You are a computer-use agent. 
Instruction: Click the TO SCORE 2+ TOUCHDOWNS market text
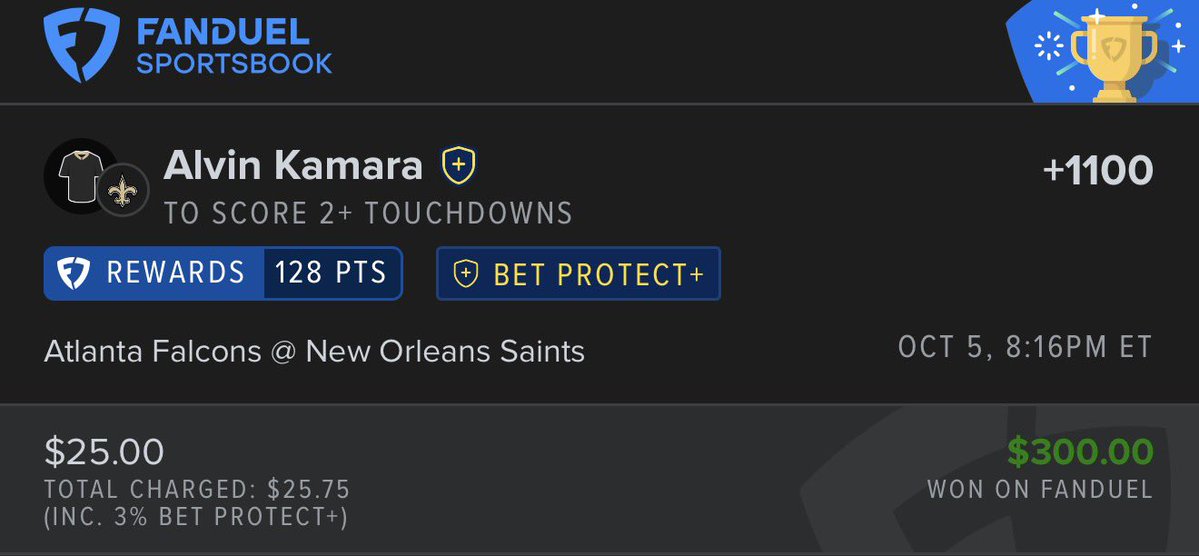(x=368, y=213)
